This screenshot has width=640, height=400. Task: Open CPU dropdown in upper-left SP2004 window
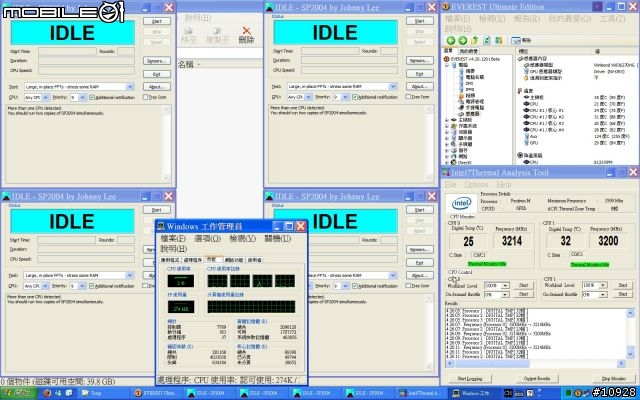46,98
